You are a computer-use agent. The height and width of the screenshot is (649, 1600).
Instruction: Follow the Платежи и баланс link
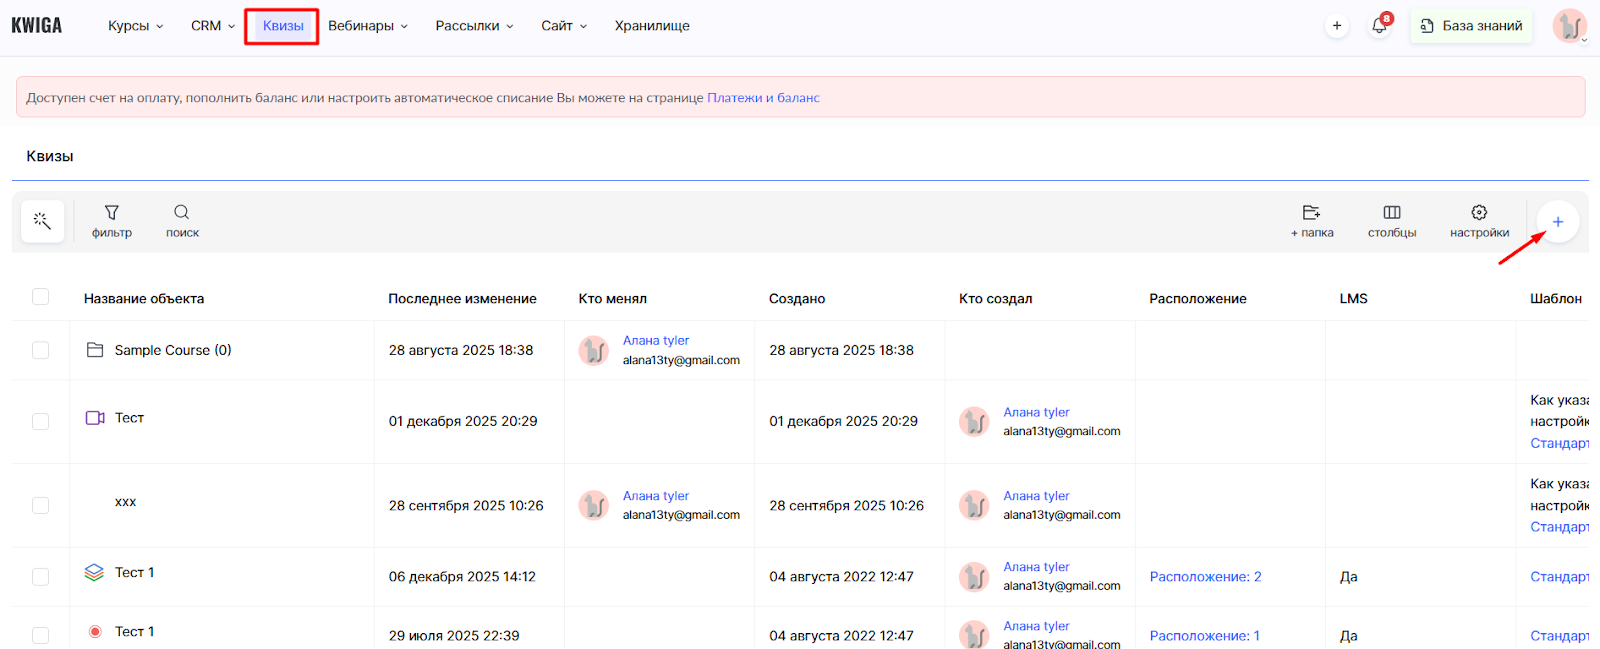763,98
